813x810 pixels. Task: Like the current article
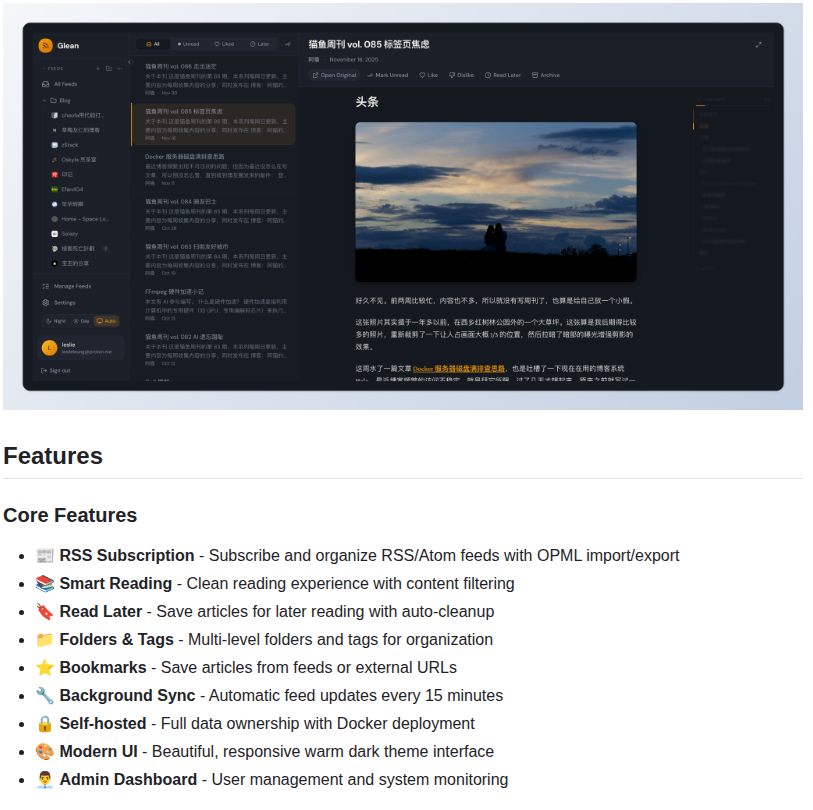click(429, 75)
